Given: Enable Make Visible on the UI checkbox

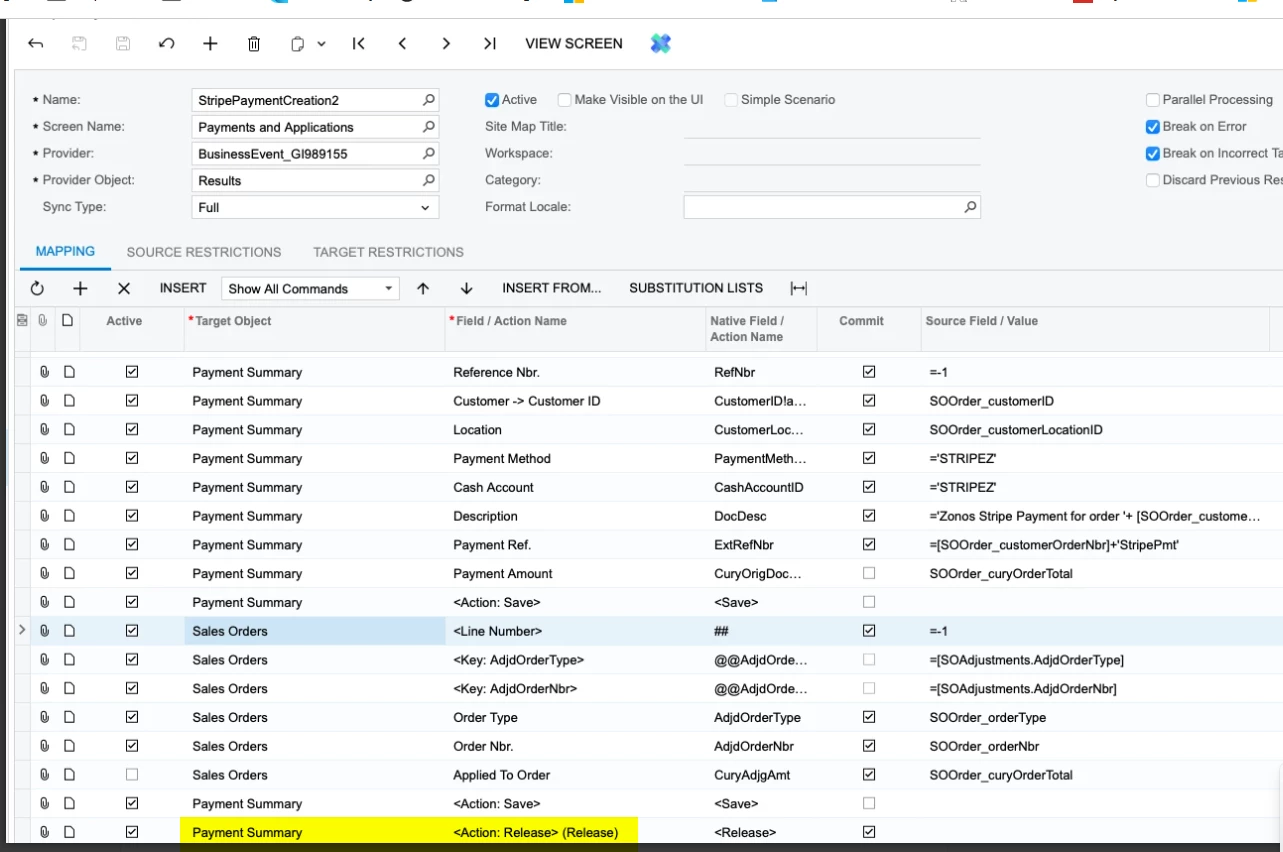Looking at the screenshot, I should click(565, 100).
